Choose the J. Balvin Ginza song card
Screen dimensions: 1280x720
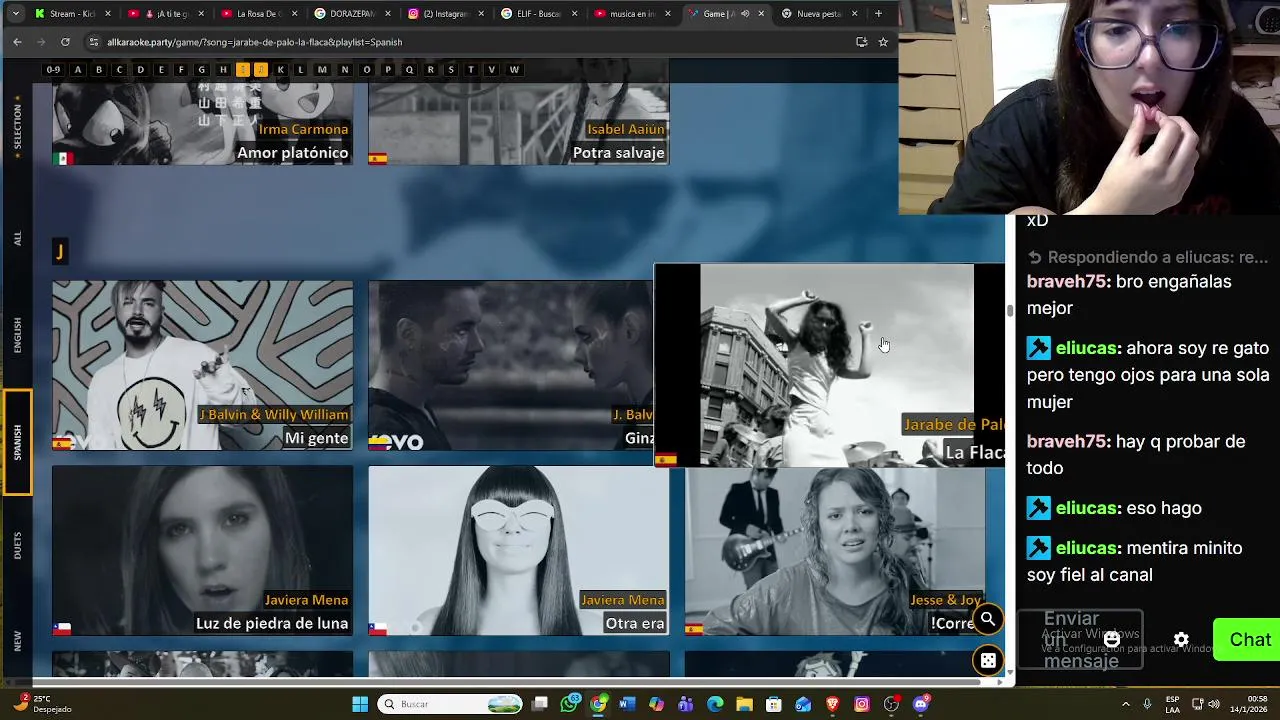click(510, 365)
